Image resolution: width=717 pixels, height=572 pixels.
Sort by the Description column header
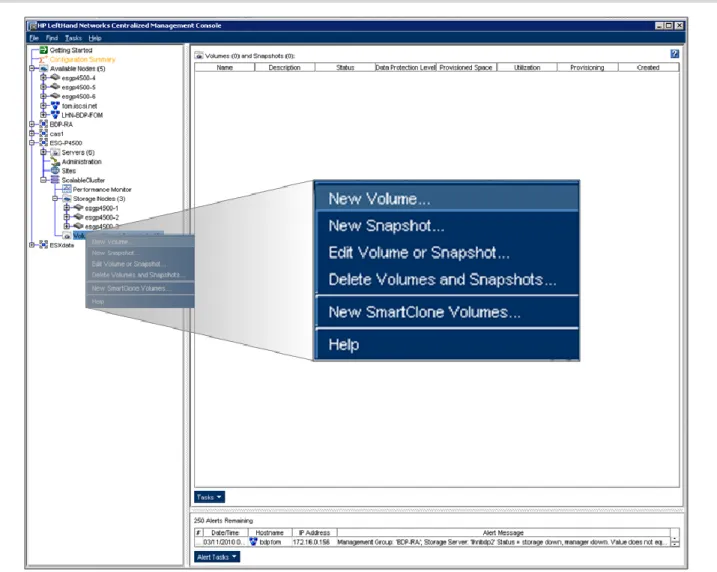[x=284, y=67]
